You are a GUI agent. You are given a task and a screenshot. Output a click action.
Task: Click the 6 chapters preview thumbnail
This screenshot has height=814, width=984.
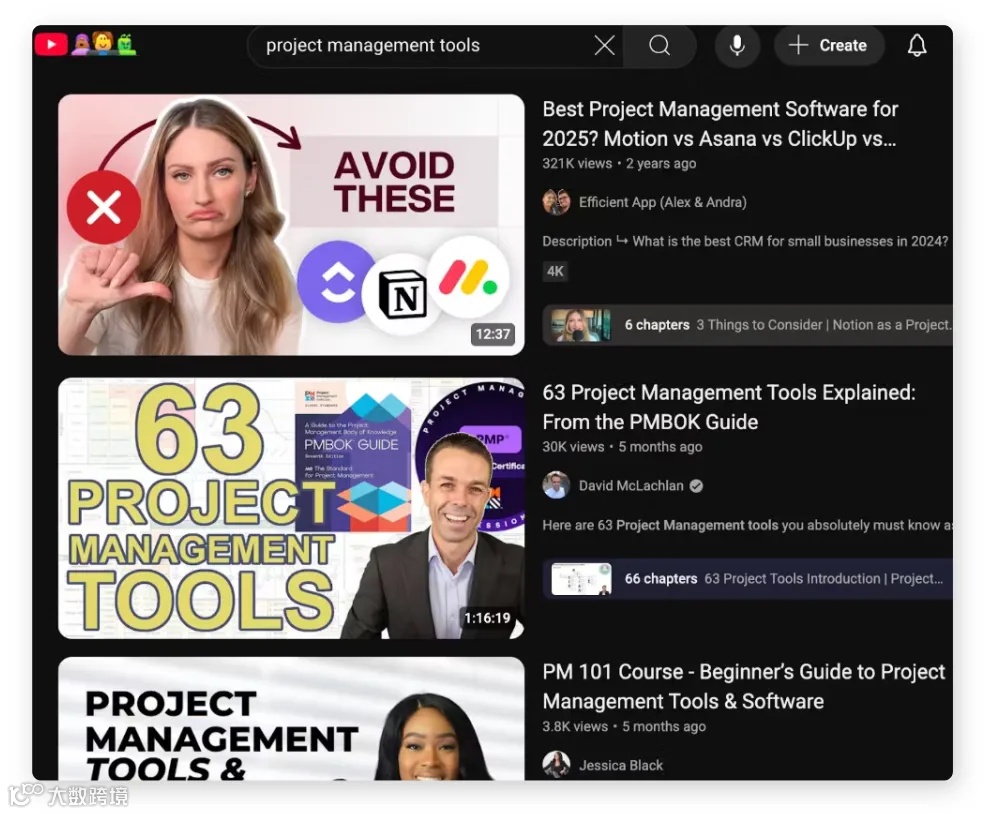pos(580,325)
